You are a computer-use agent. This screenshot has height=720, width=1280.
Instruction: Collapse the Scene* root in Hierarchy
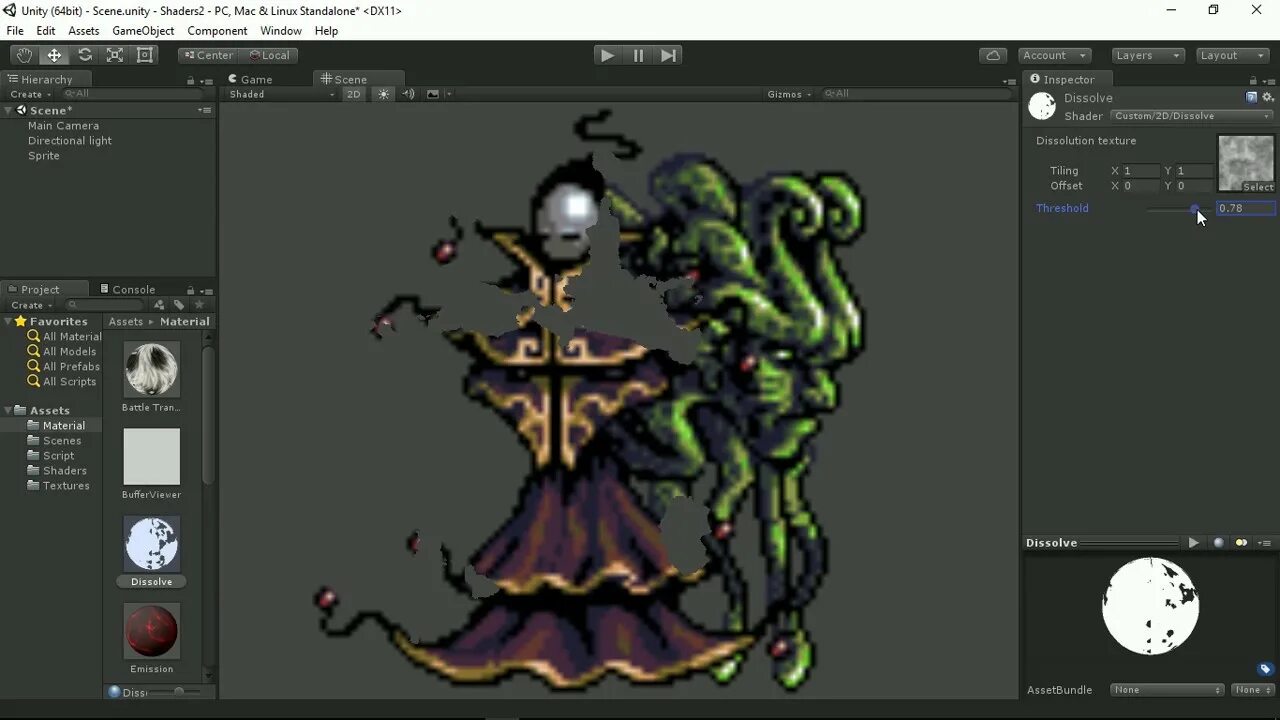click(x=8, y=110)
